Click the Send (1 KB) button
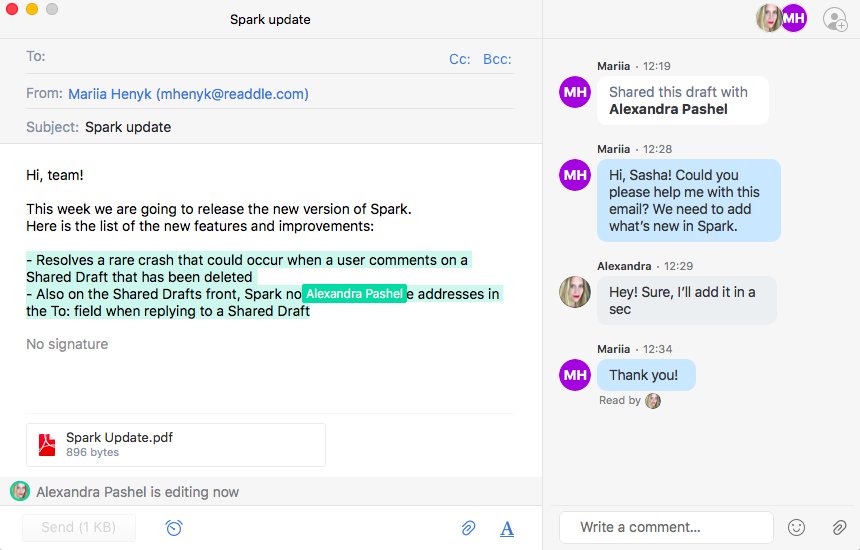Image resolution: width=860 pixels, height=550 pixels. point(79,528)
